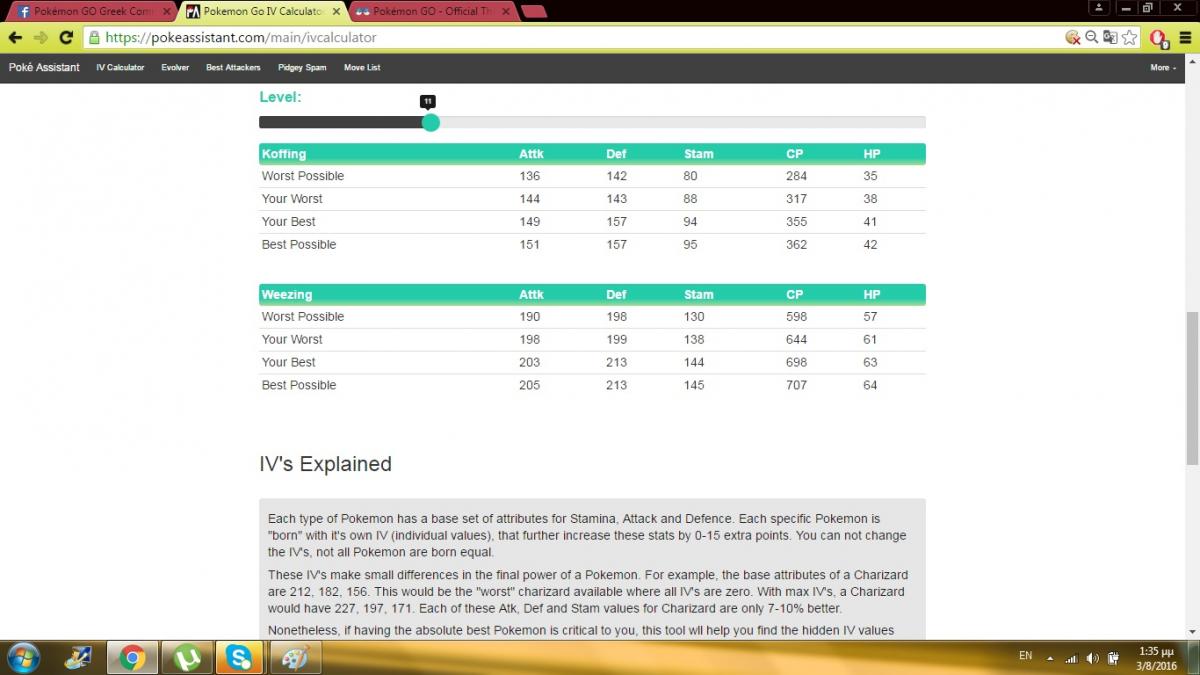Click the blocked cookie icon in address bar

1073,37
